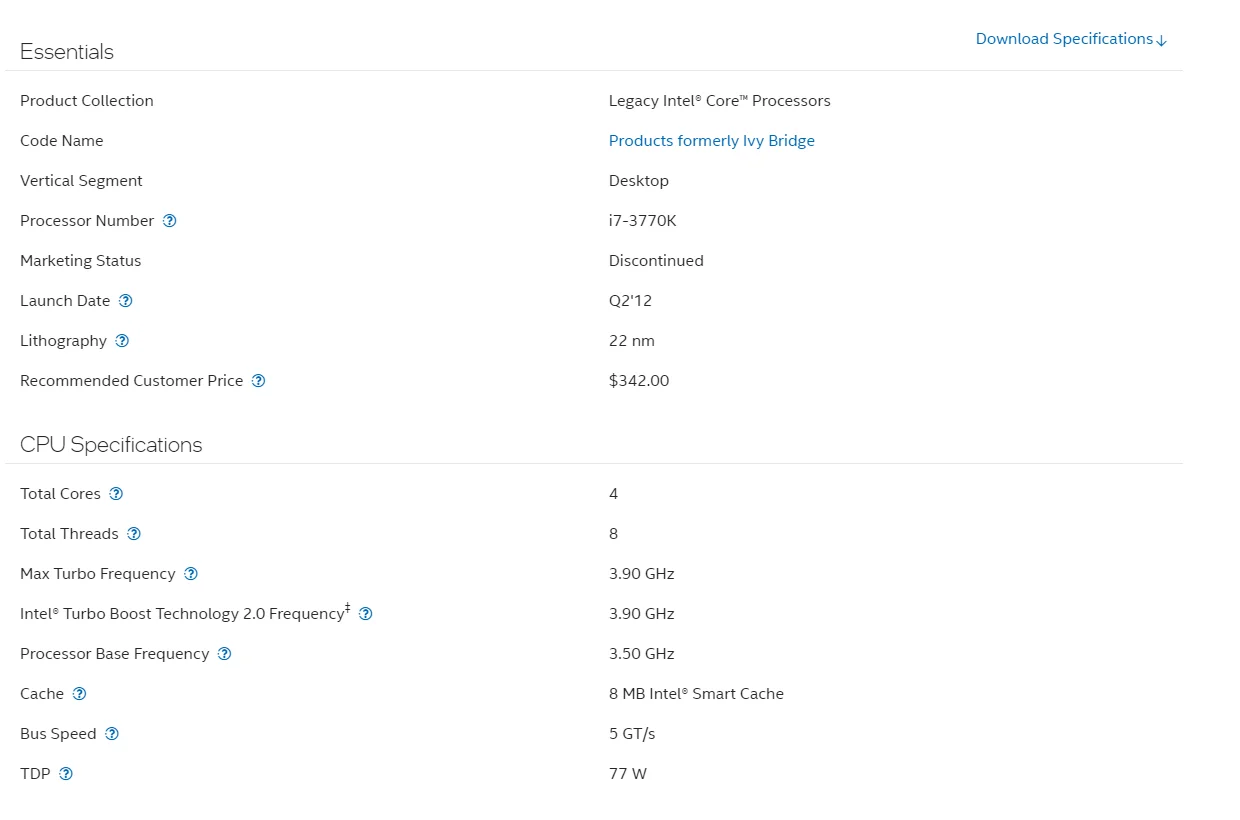Click the $342.00 price value
The image size is (1240, 820).
639,381
